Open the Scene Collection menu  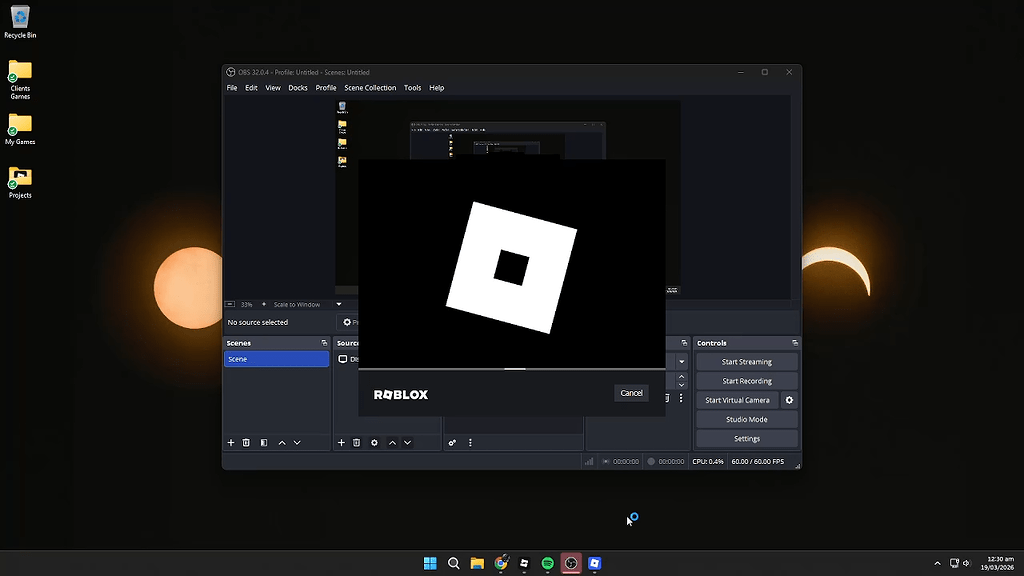point(370,88)
